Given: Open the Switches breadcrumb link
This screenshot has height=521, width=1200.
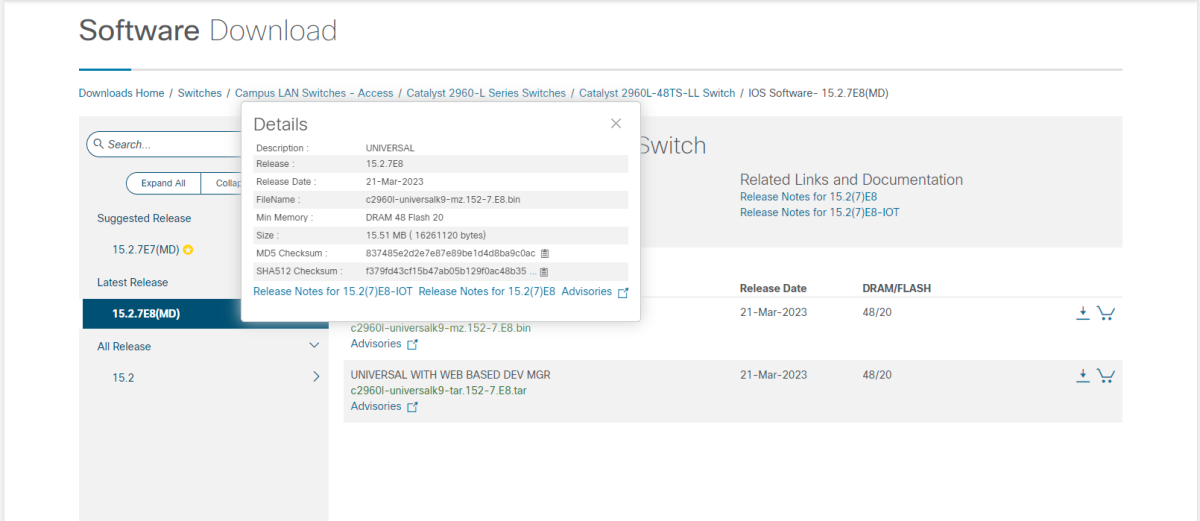Looking at the screenshot, I should pos(200,93).
